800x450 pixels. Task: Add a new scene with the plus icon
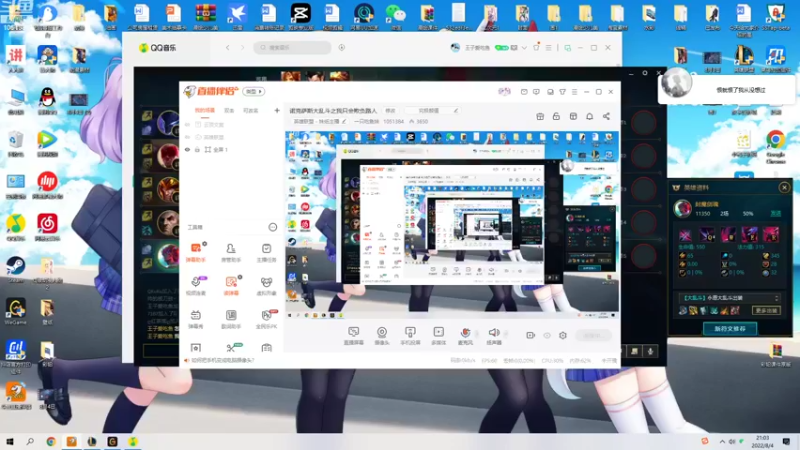coord(277,110)
